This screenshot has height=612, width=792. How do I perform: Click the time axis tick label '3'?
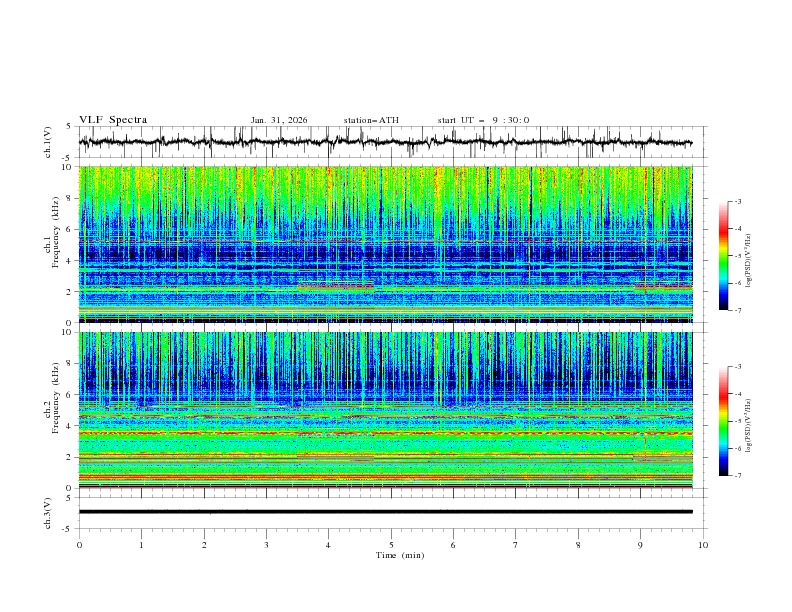click(x=266, y=545)
